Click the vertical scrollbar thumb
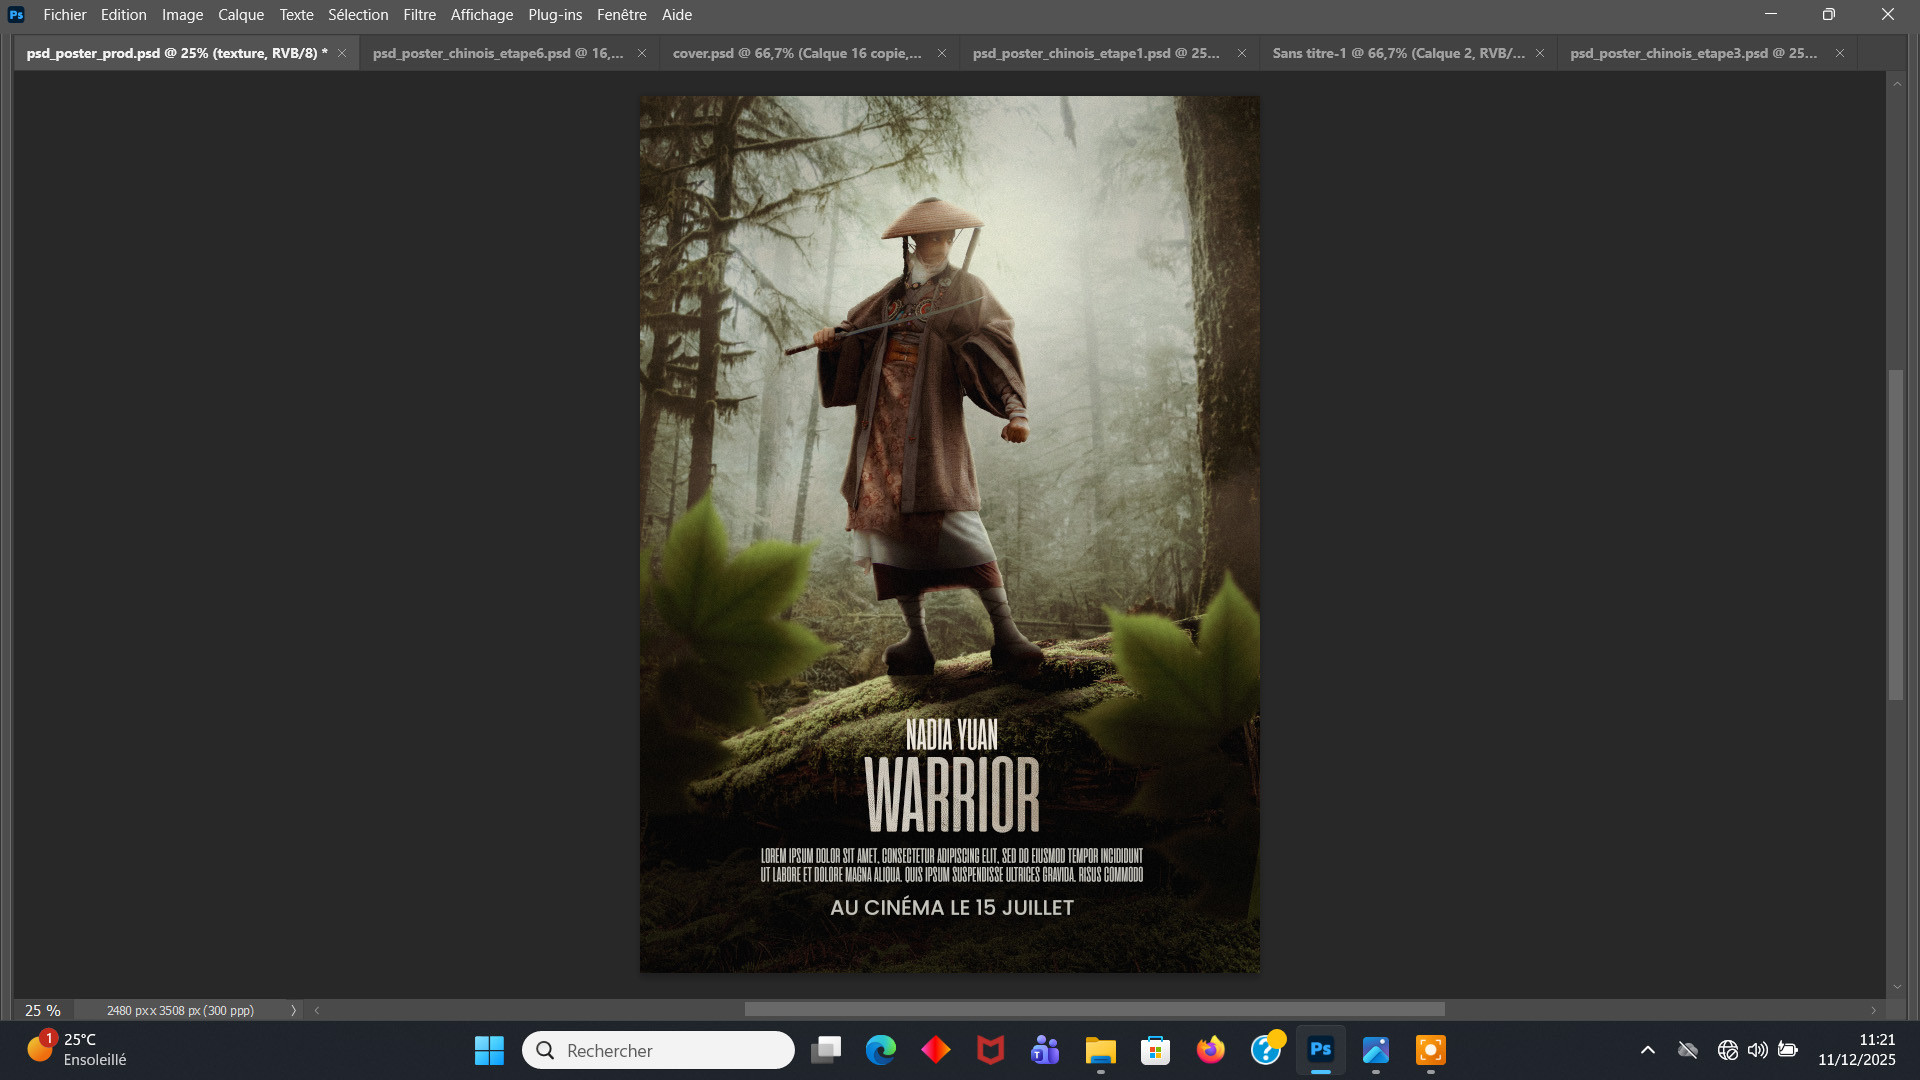1920x1080 pixels. (1896, 535)
